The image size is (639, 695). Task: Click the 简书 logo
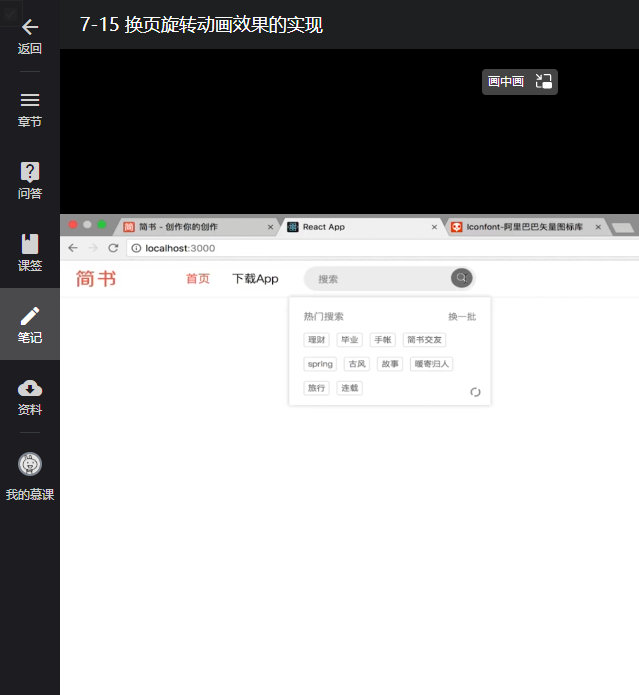pos(96,279)
